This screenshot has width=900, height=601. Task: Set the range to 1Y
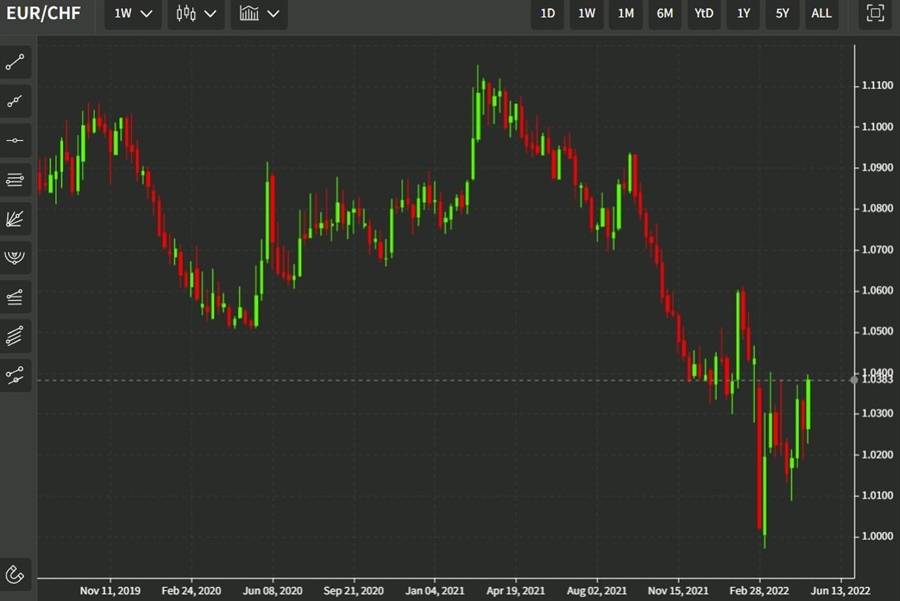[x=743, y=13]
